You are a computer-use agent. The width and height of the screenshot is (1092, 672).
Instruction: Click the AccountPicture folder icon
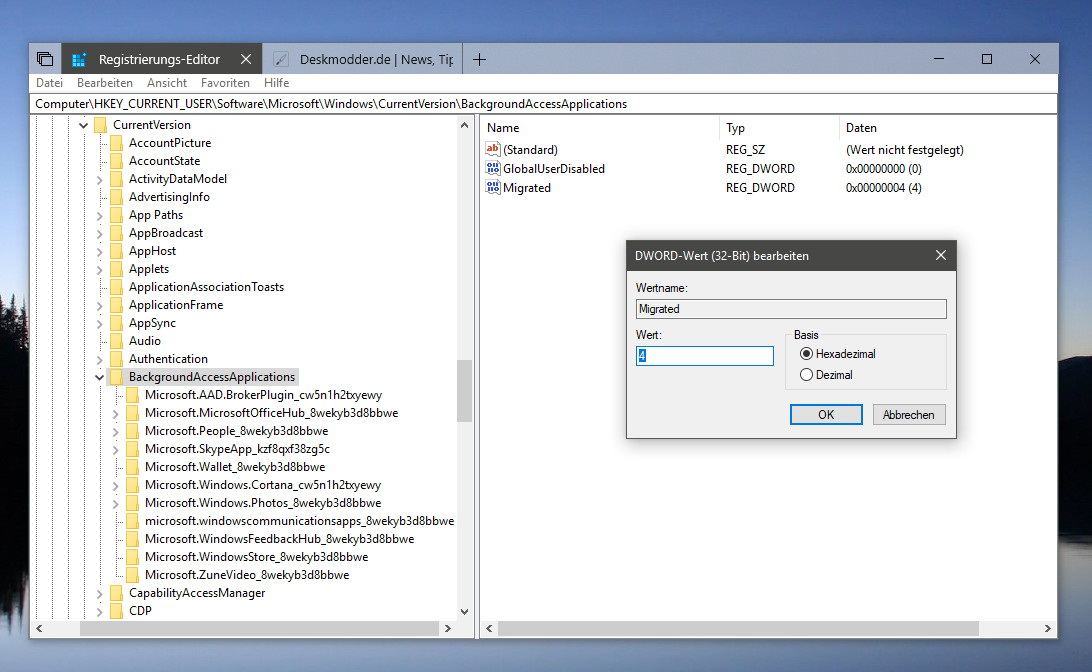coord(116,143)
